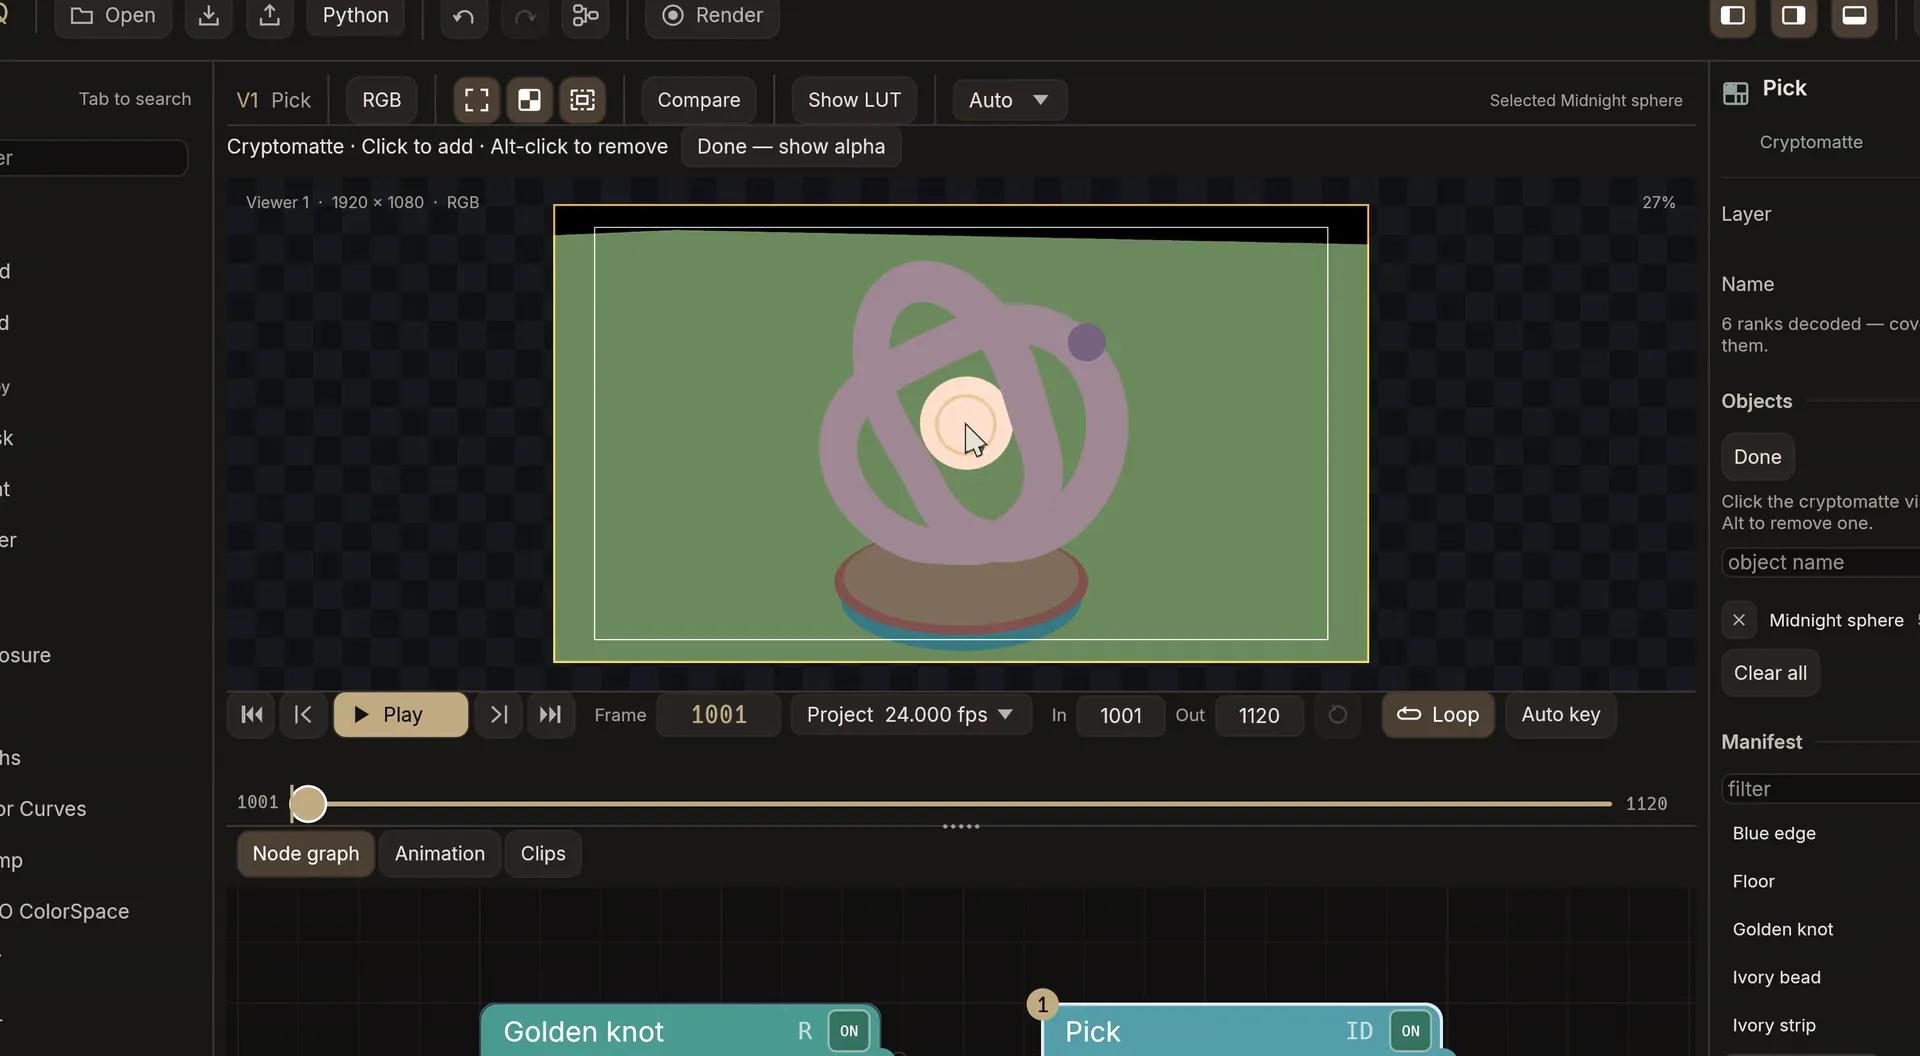Jump to last frame
This screenshot has width=1920, height=1056.
pos(550,715)
